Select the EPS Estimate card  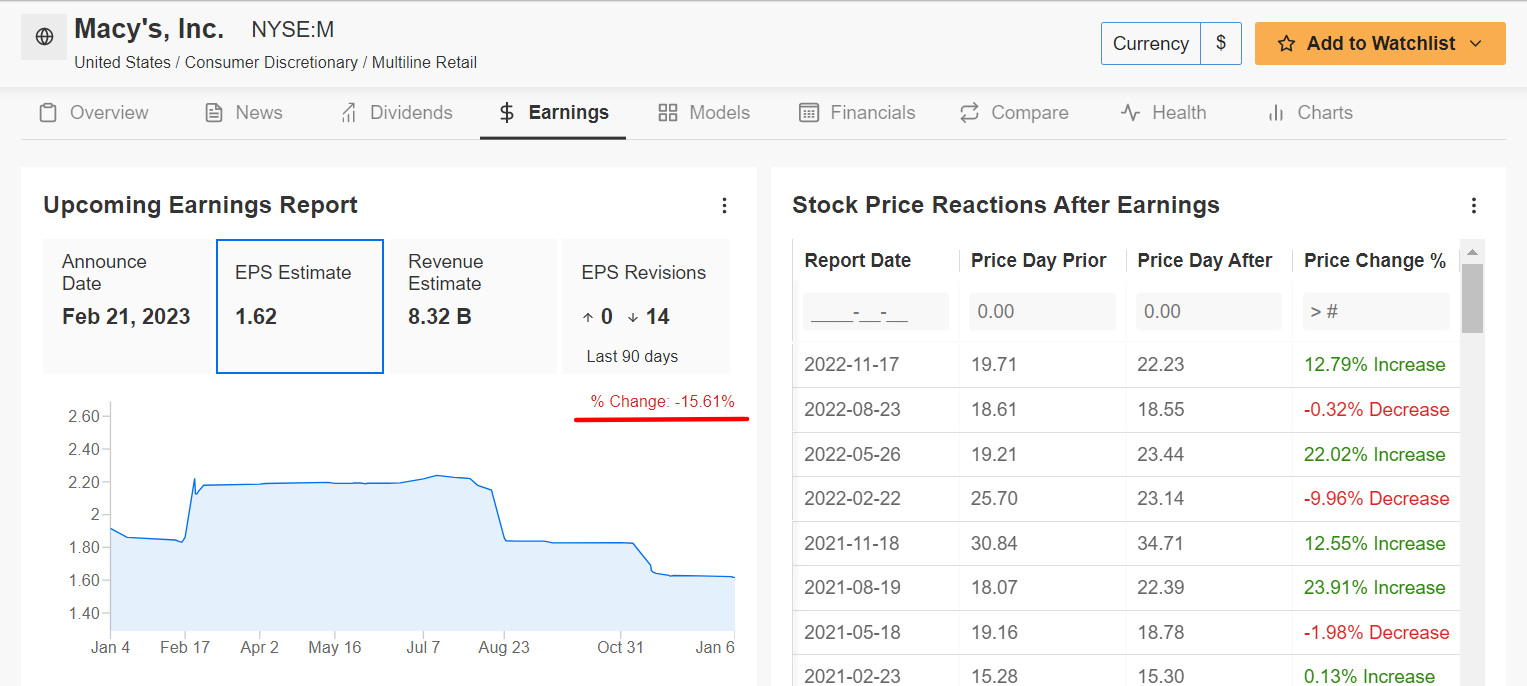click(x=300, y=306)
